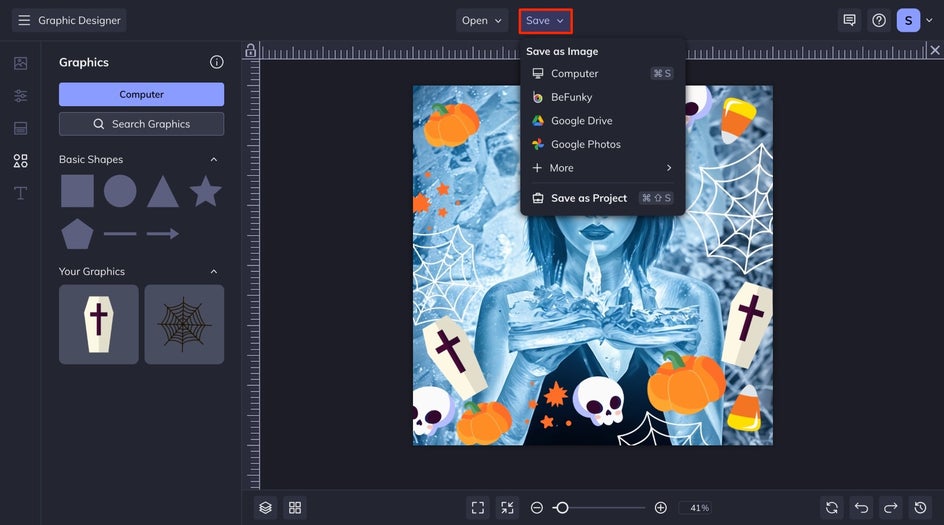Zoom in with the plus button

660,508
